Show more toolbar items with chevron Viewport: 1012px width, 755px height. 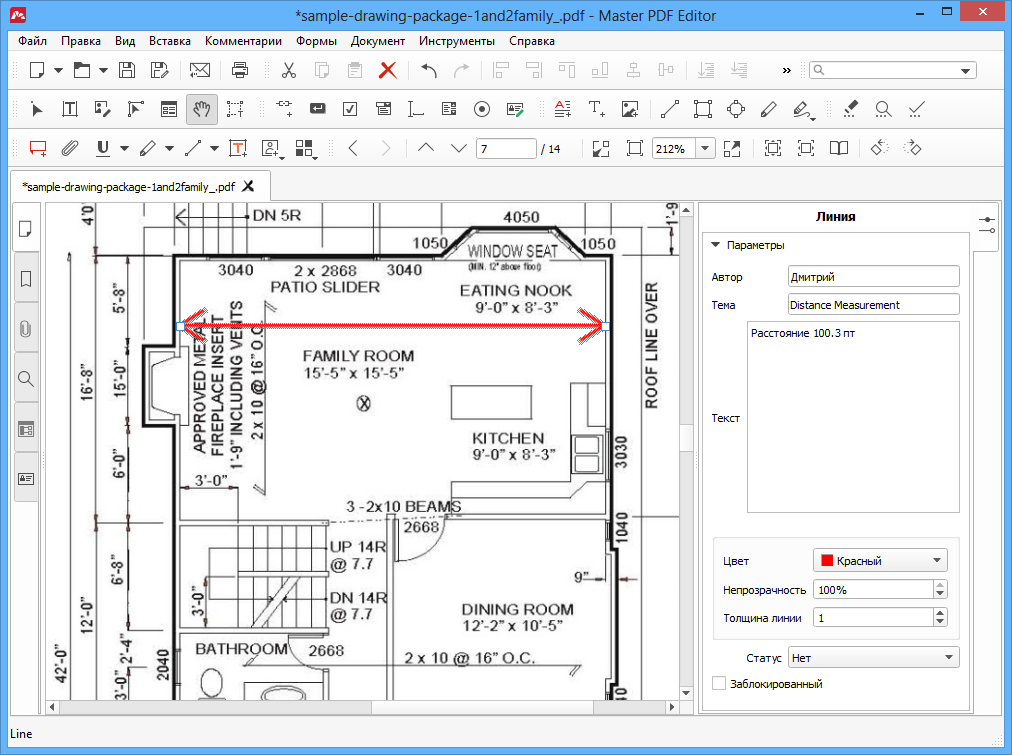pyautogui.click(x=786, y=70)
